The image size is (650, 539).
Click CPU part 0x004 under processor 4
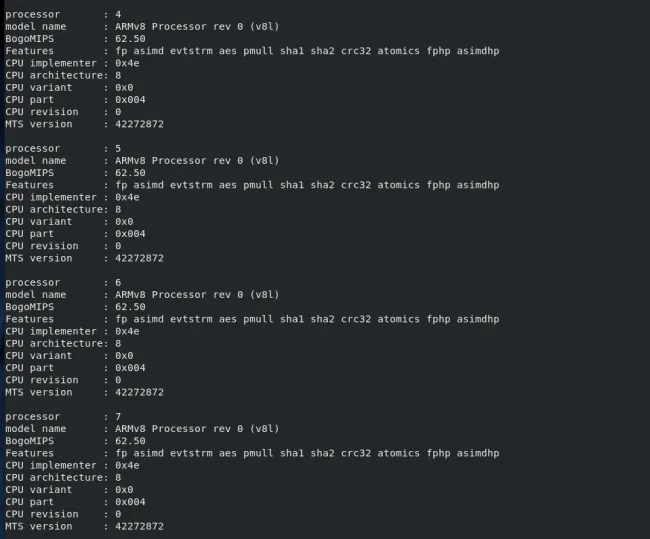pos(130,99)
